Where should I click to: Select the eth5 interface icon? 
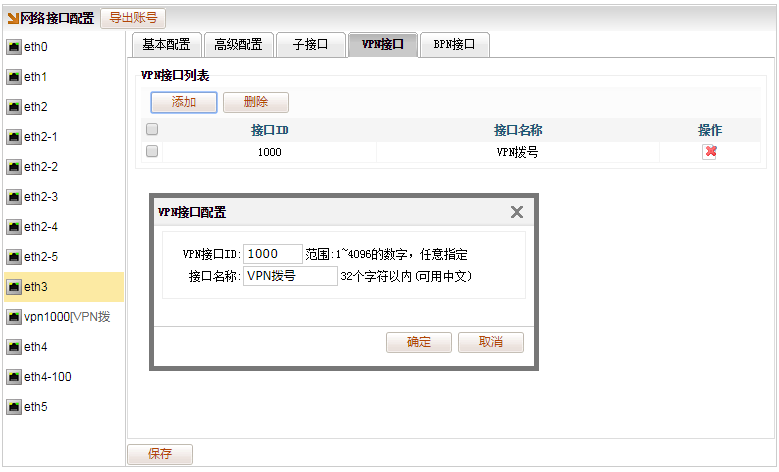(14, 407)
